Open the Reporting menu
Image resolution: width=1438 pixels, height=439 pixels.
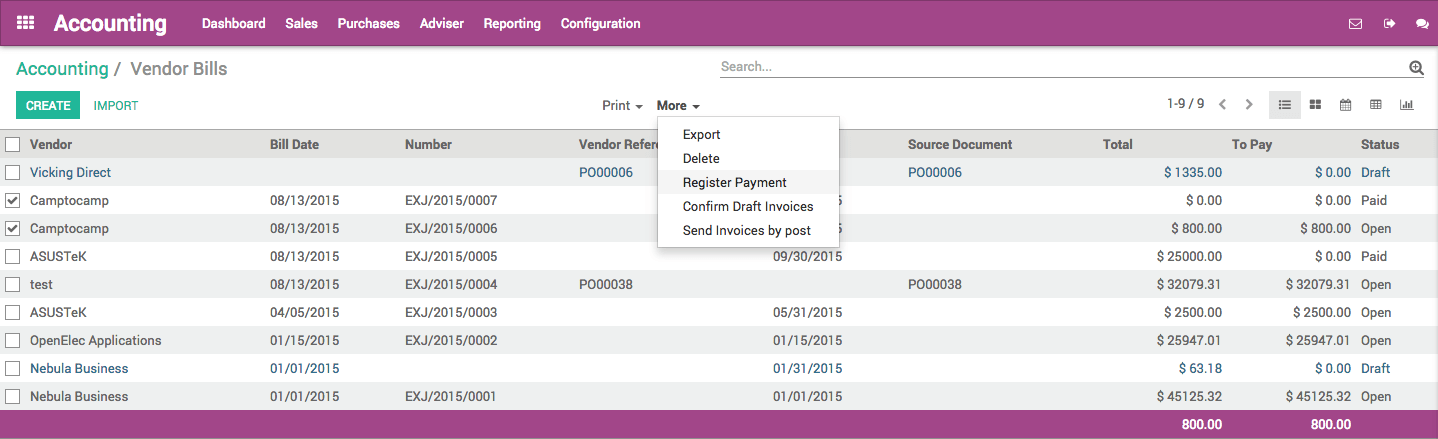tap(512, 24)
